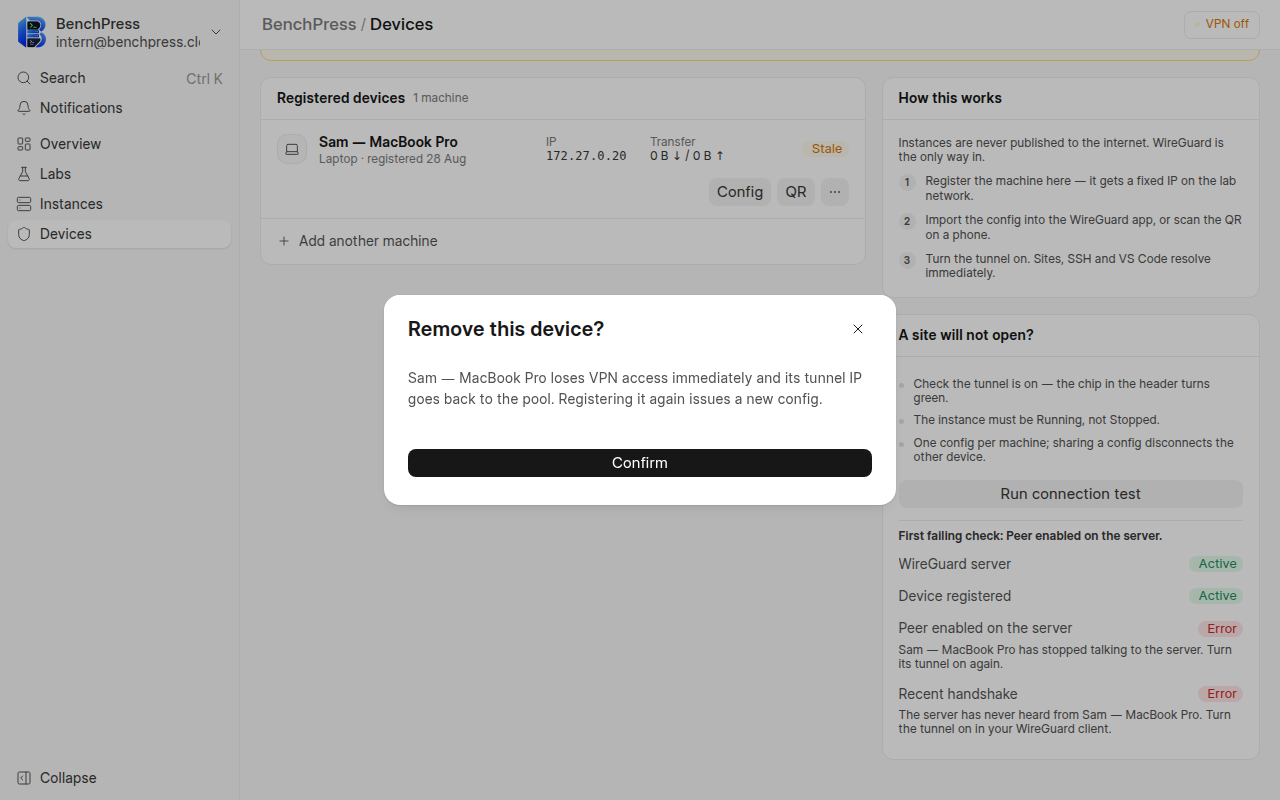
Task: Click the Overview grid icon
Action: 24,144
